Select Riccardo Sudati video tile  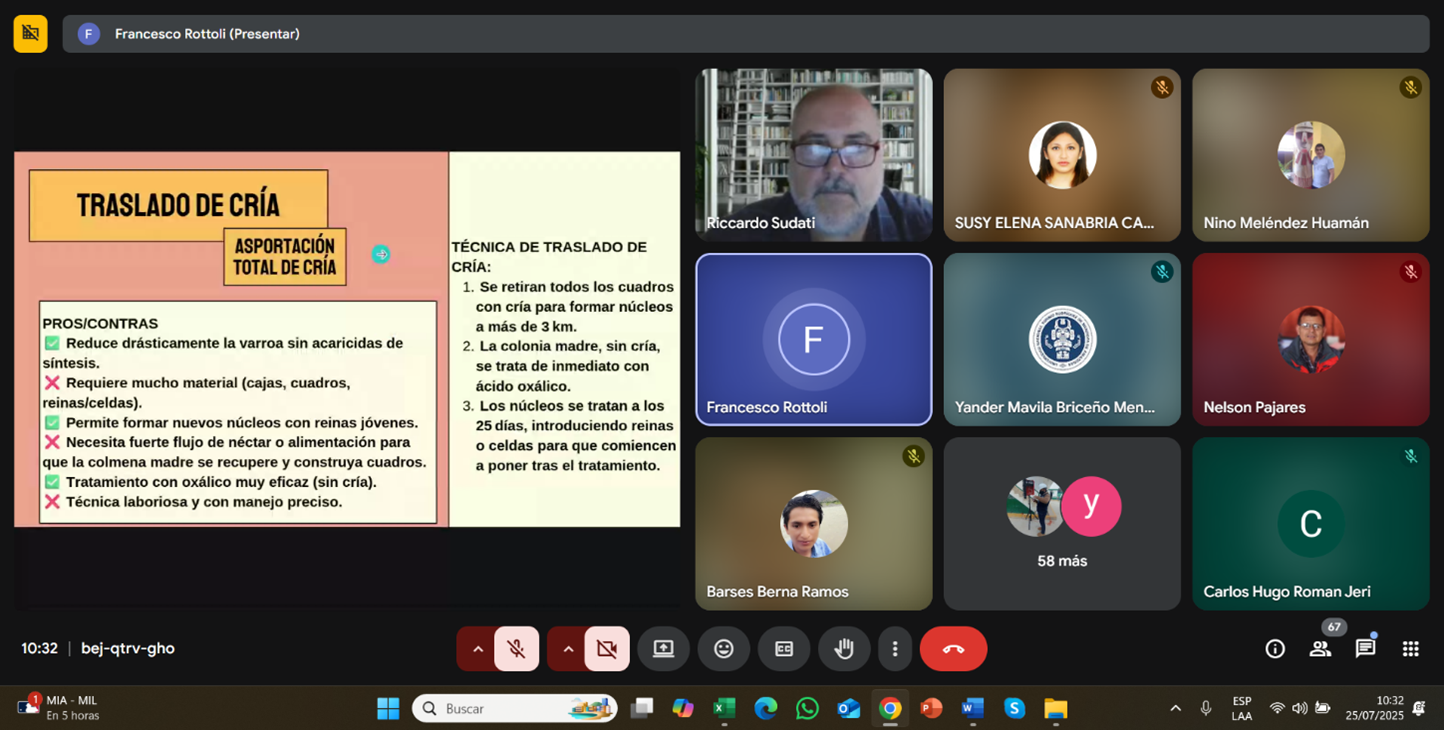click(813, 155)
